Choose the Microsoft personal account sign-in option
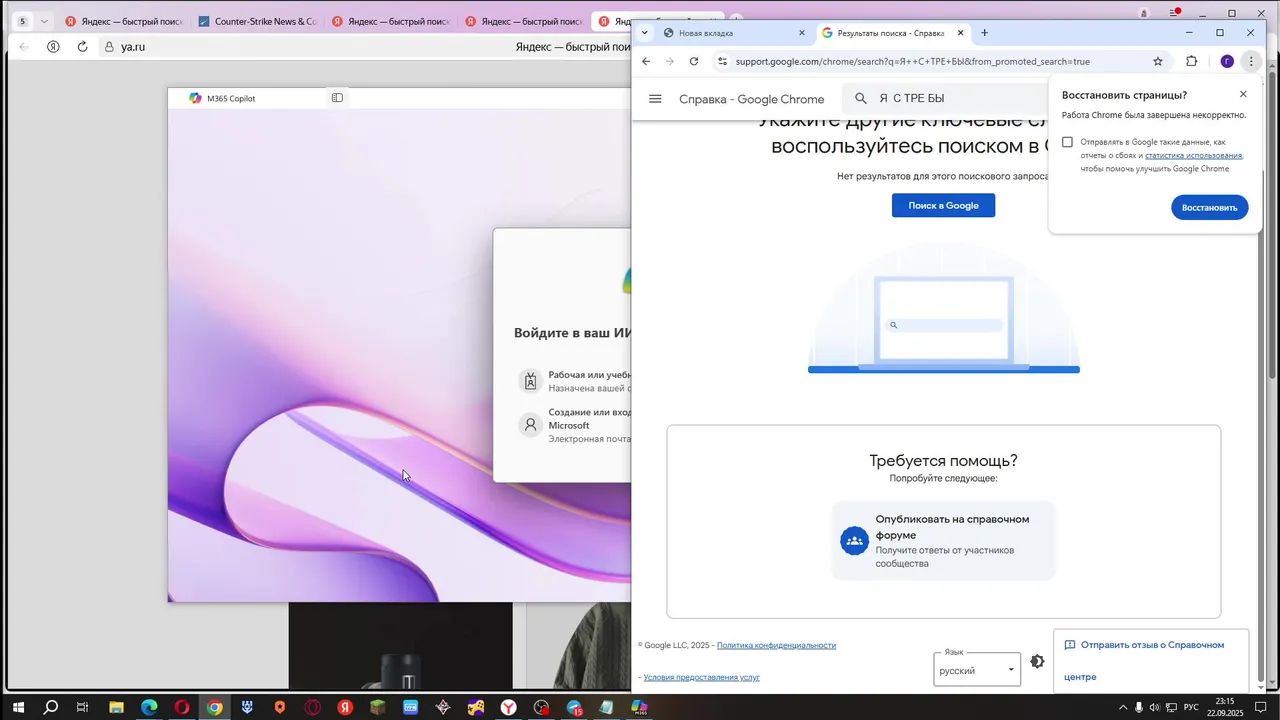 click(x=575, y=425)
